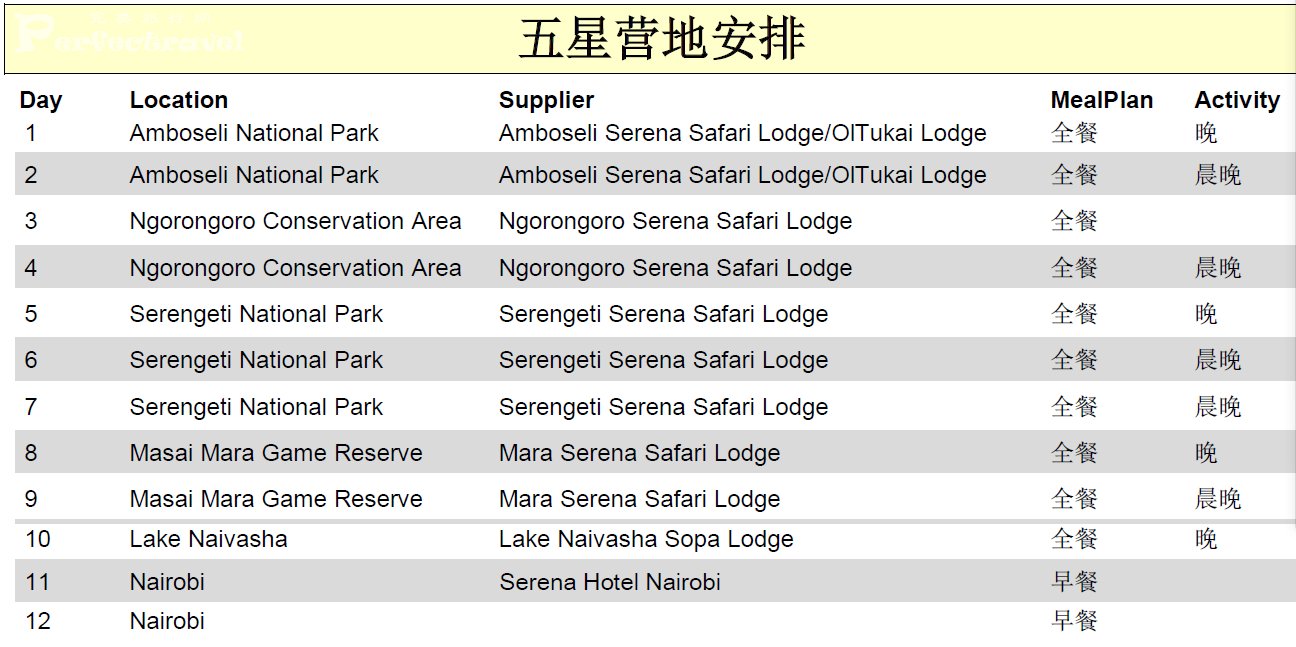Select the Lake Naivasha location cell
The height and width of the screenshot is (647, 1296).
pyautogui.click(x=209, y=539)
